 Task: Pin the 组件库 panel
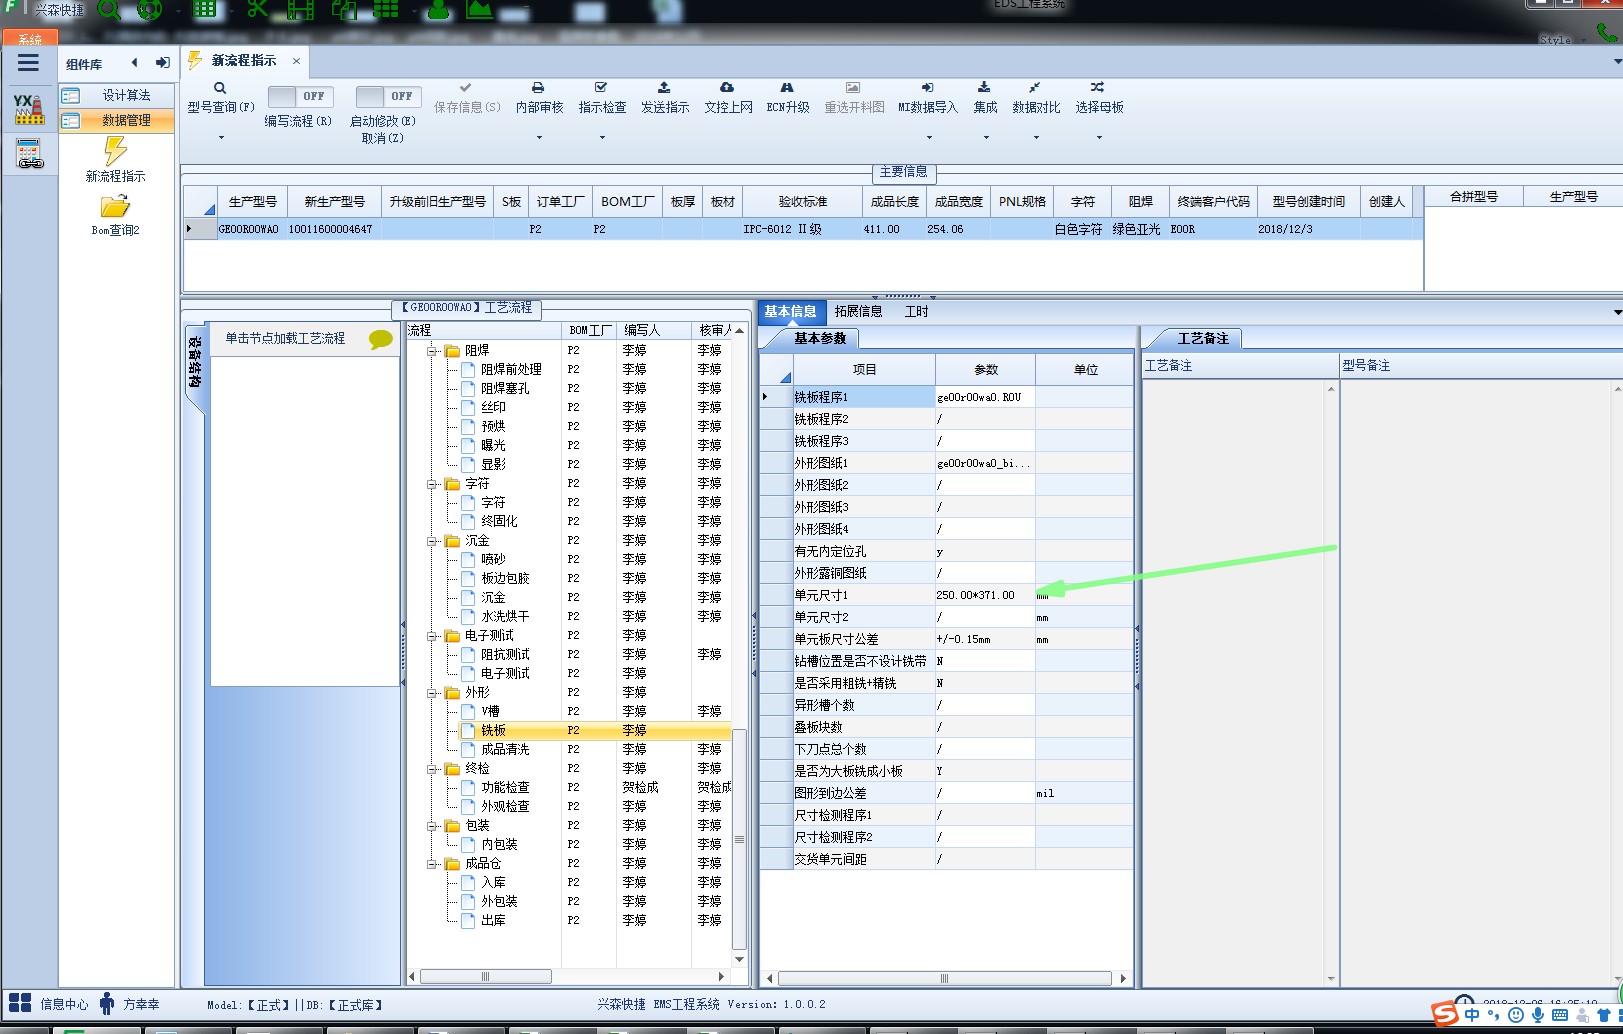point(162,63)
